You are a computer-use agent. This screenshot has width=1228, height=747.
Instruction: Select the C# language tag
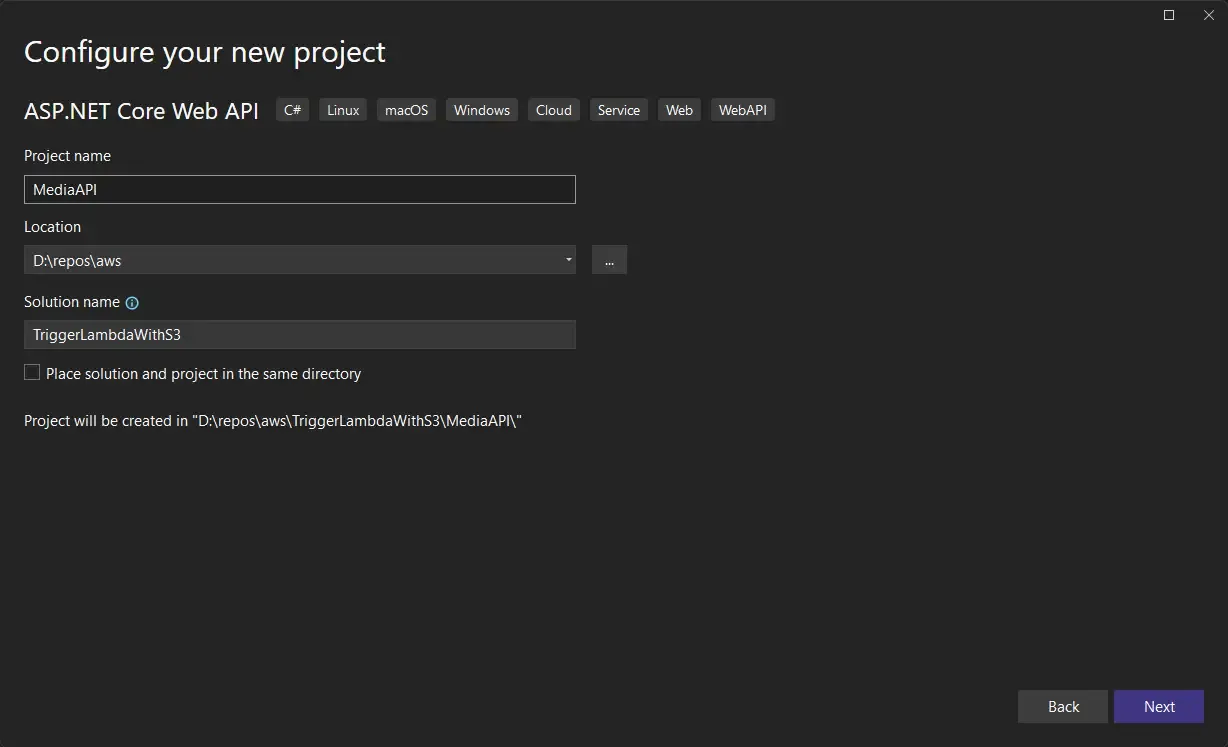pyautogui.click(x=291, y=110)
